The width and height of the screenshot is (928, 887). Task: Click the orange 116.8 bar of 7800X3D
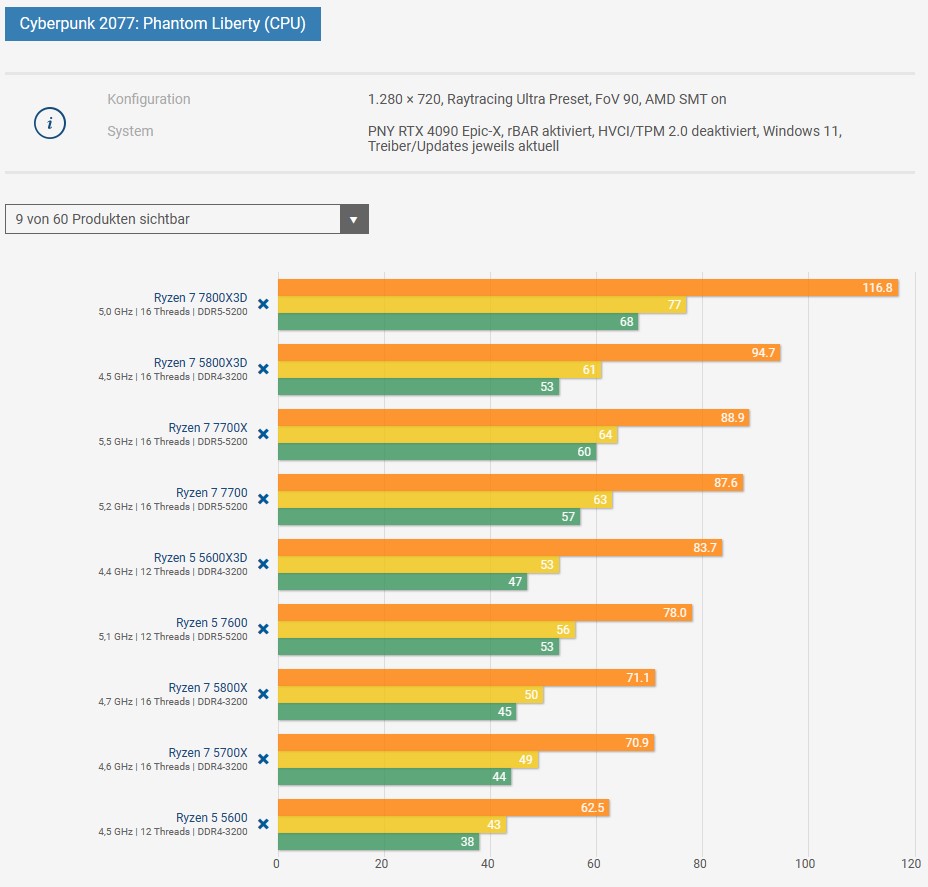pos(588,288)
